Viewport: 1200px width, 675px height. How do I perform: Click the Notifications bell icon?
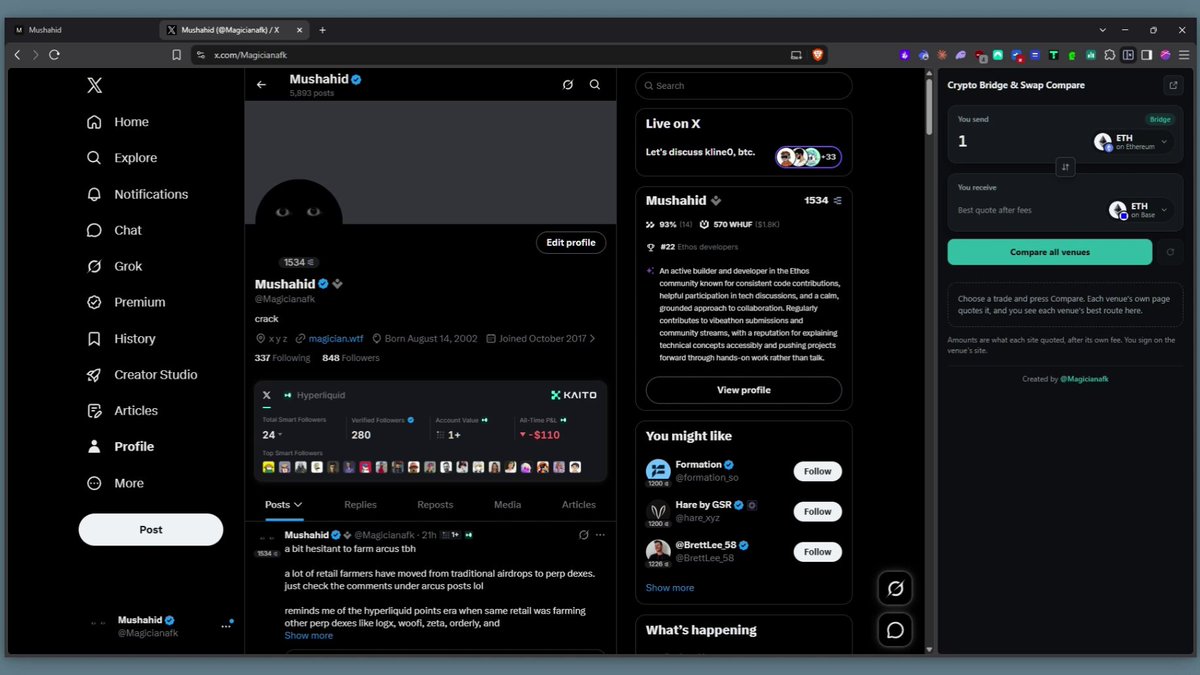pos(94,194)
